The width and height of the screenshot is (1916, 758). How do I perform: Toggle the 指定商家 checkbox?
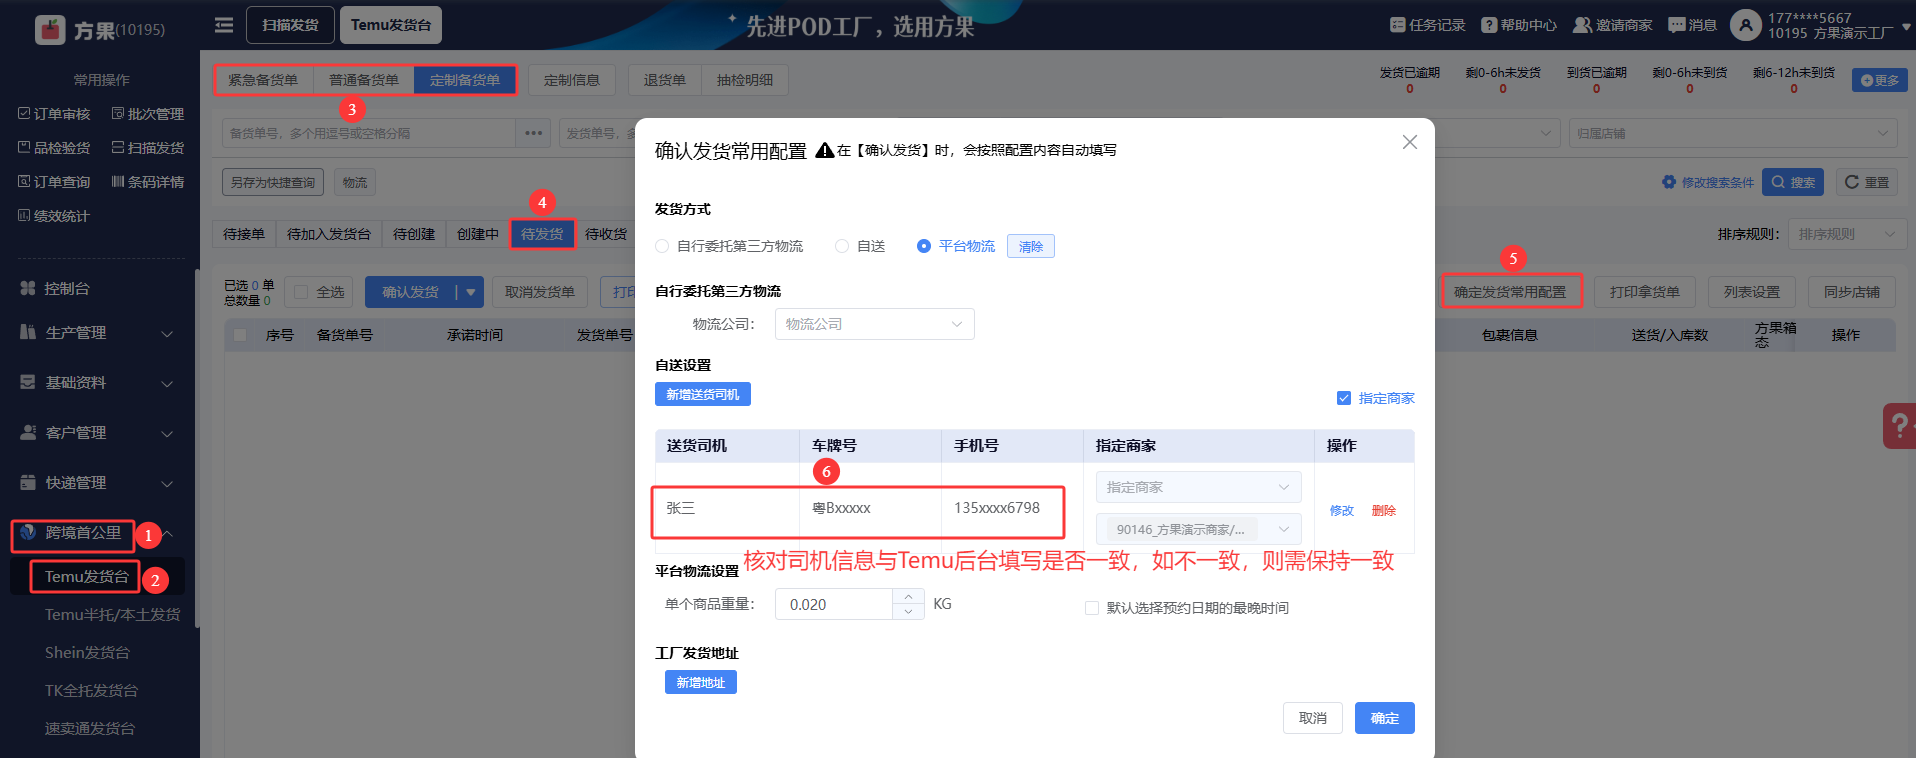point(1344,398)
